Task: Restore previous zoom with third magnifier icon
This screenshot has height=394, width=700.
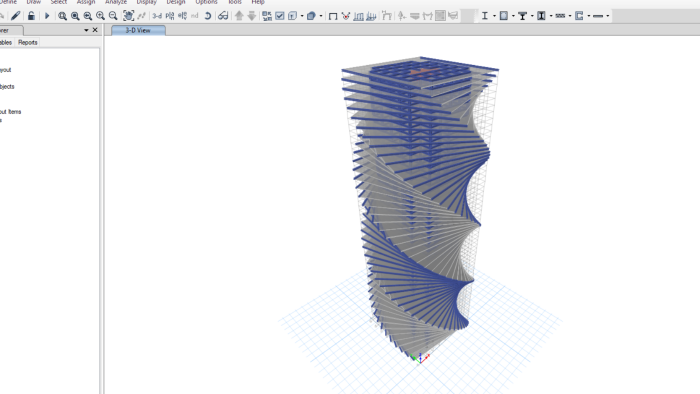Action: pos(88,16)
